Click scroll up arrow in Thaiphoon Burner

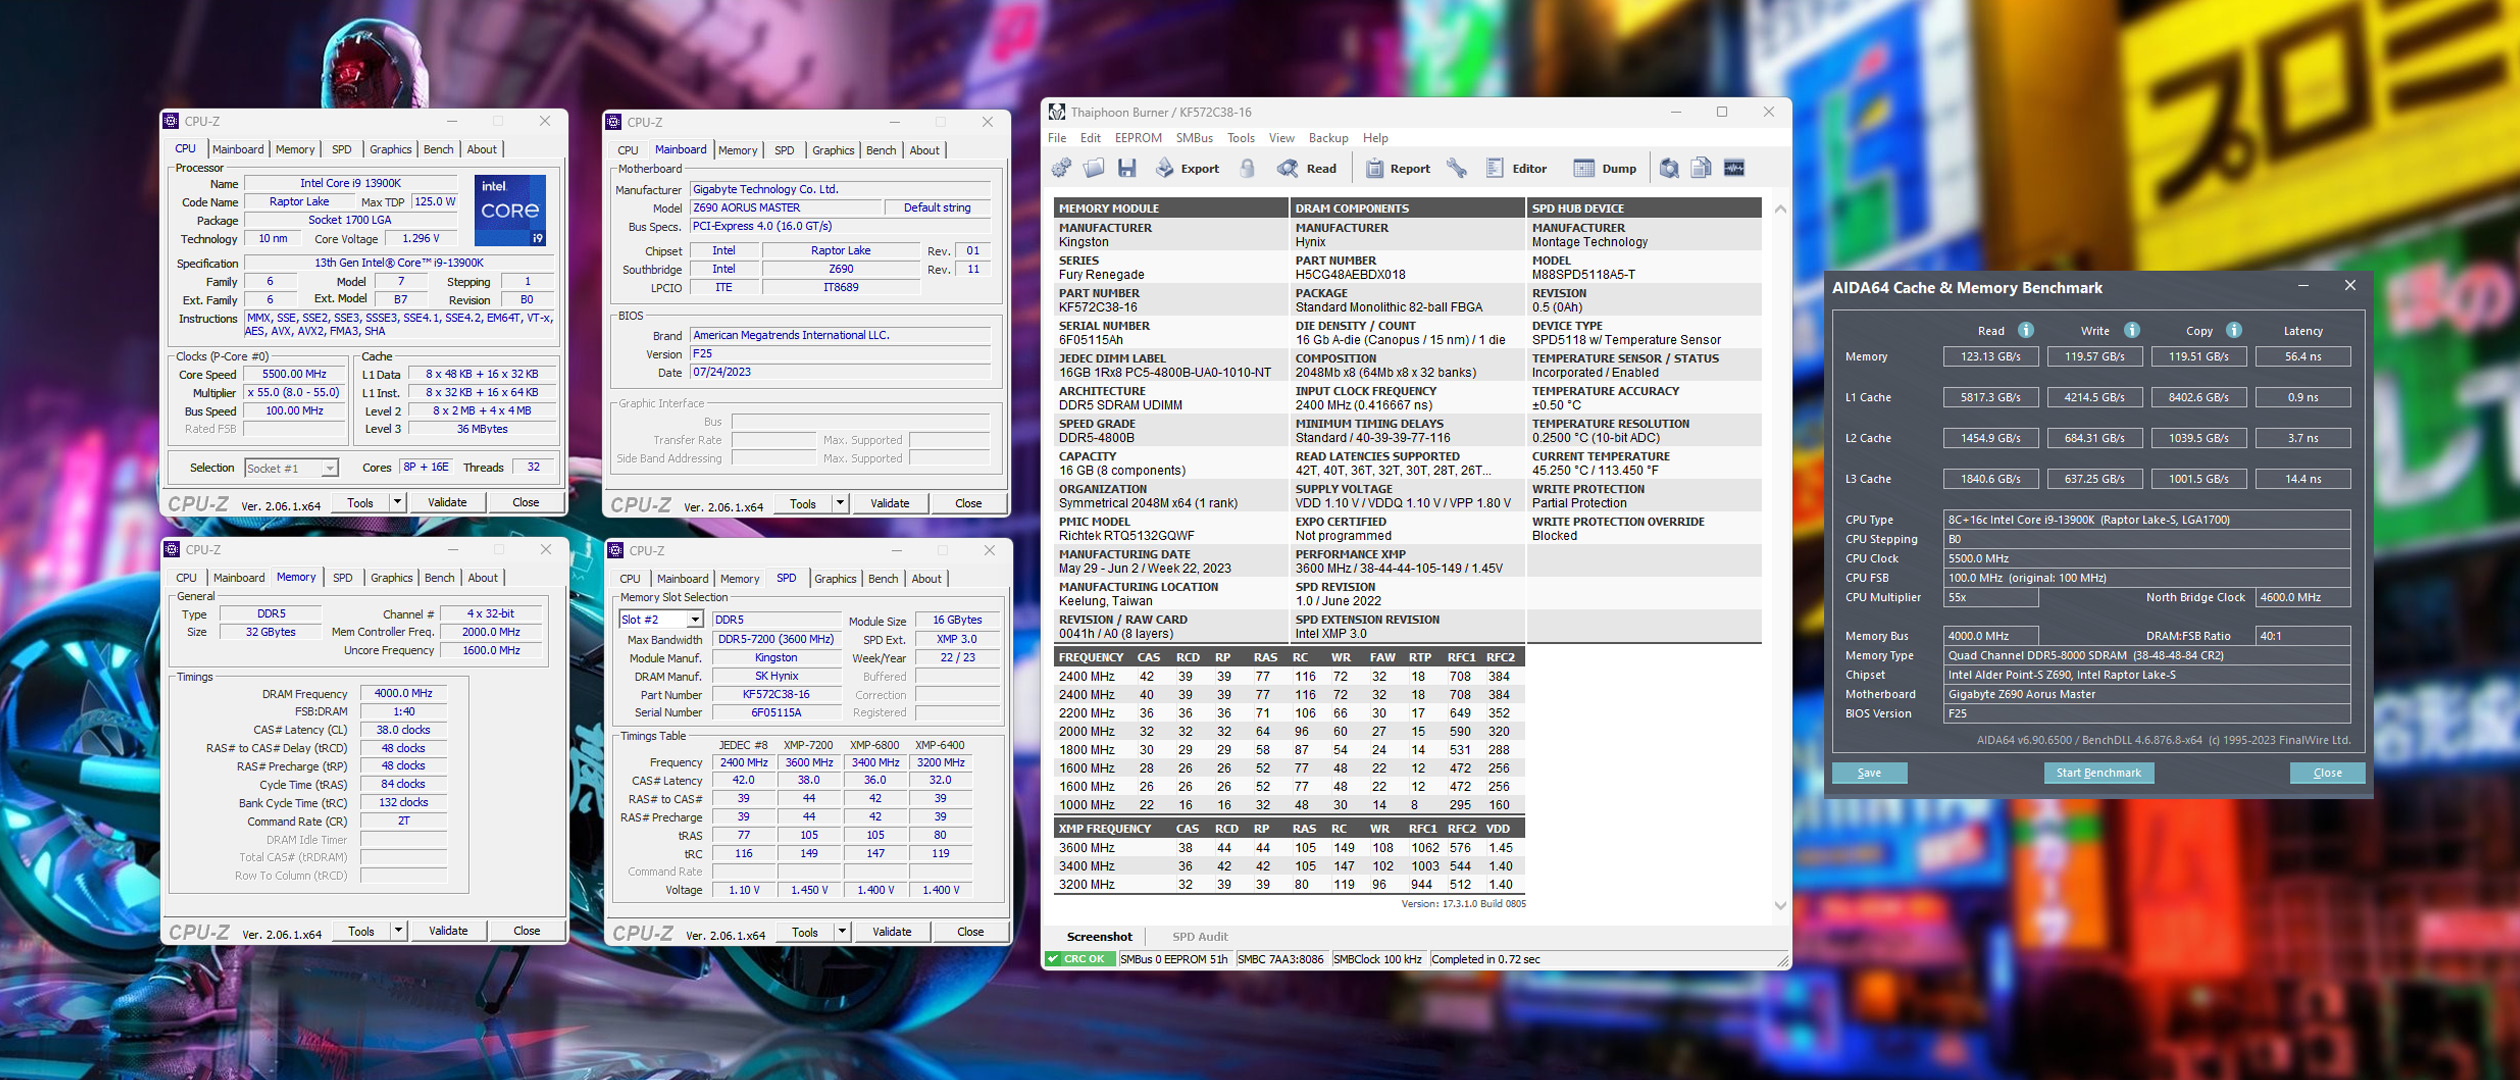pos(1779,209)
